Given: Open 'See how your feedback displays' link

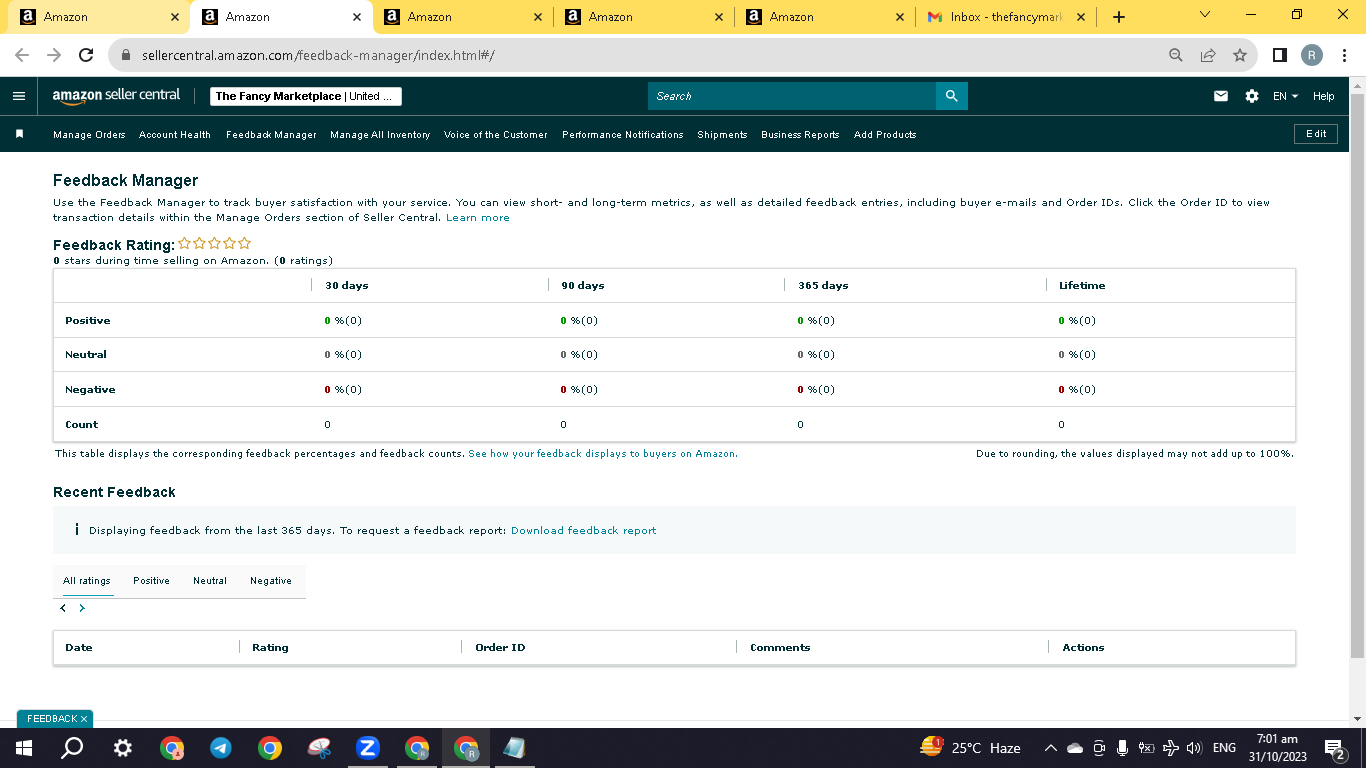Looking at the screenshot, I should click(603, 453).
